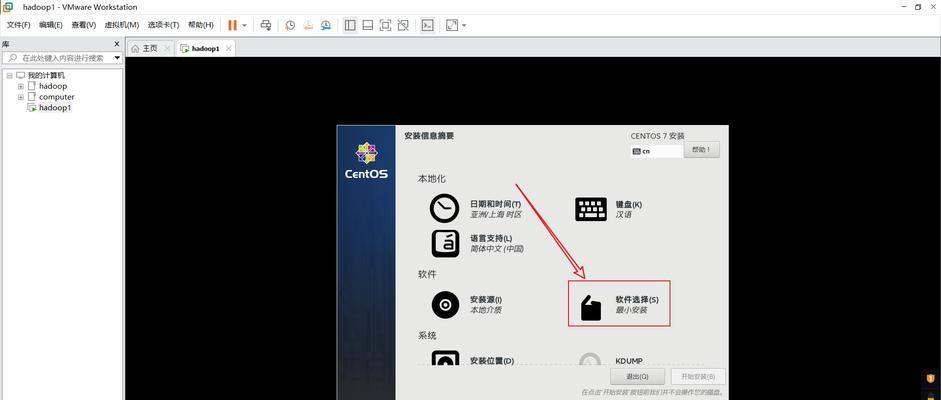Image resolution: width=941 pixels, height=400 pixels.
Task: Open 日期和时间(T) settings label
Action: tap(495, 204)
